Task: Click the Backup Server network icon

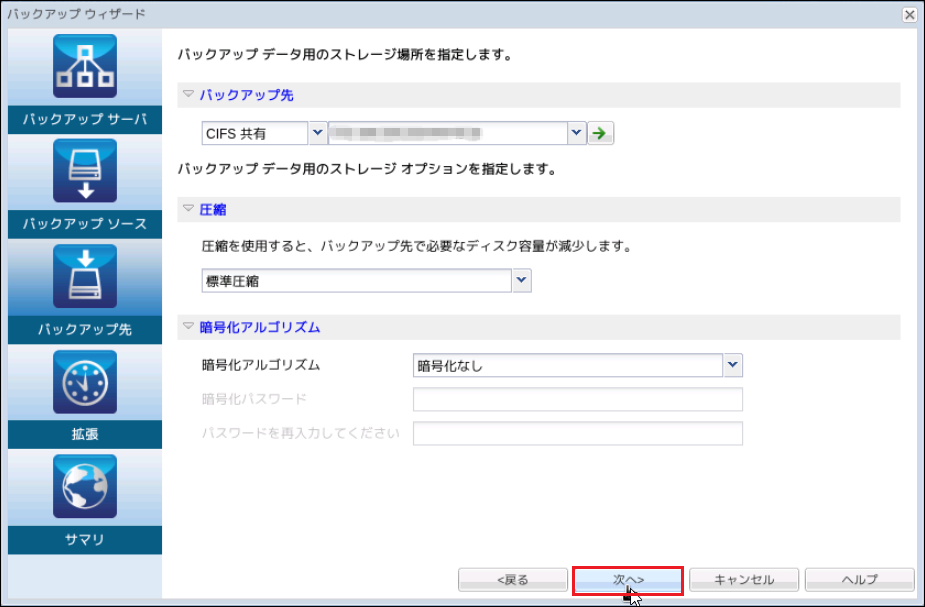Action: coord(85,66)
